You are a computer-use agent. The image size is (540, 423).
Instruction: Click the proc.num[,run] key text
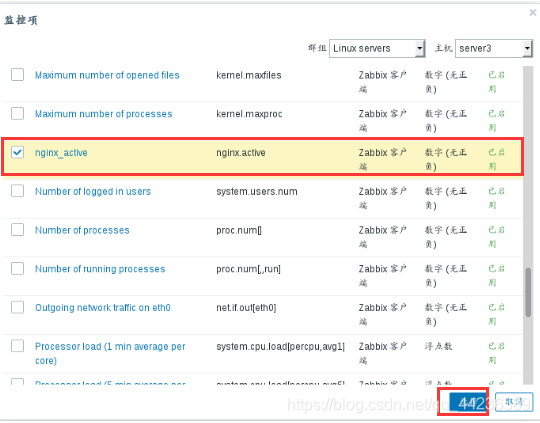[x=248, y=269]
